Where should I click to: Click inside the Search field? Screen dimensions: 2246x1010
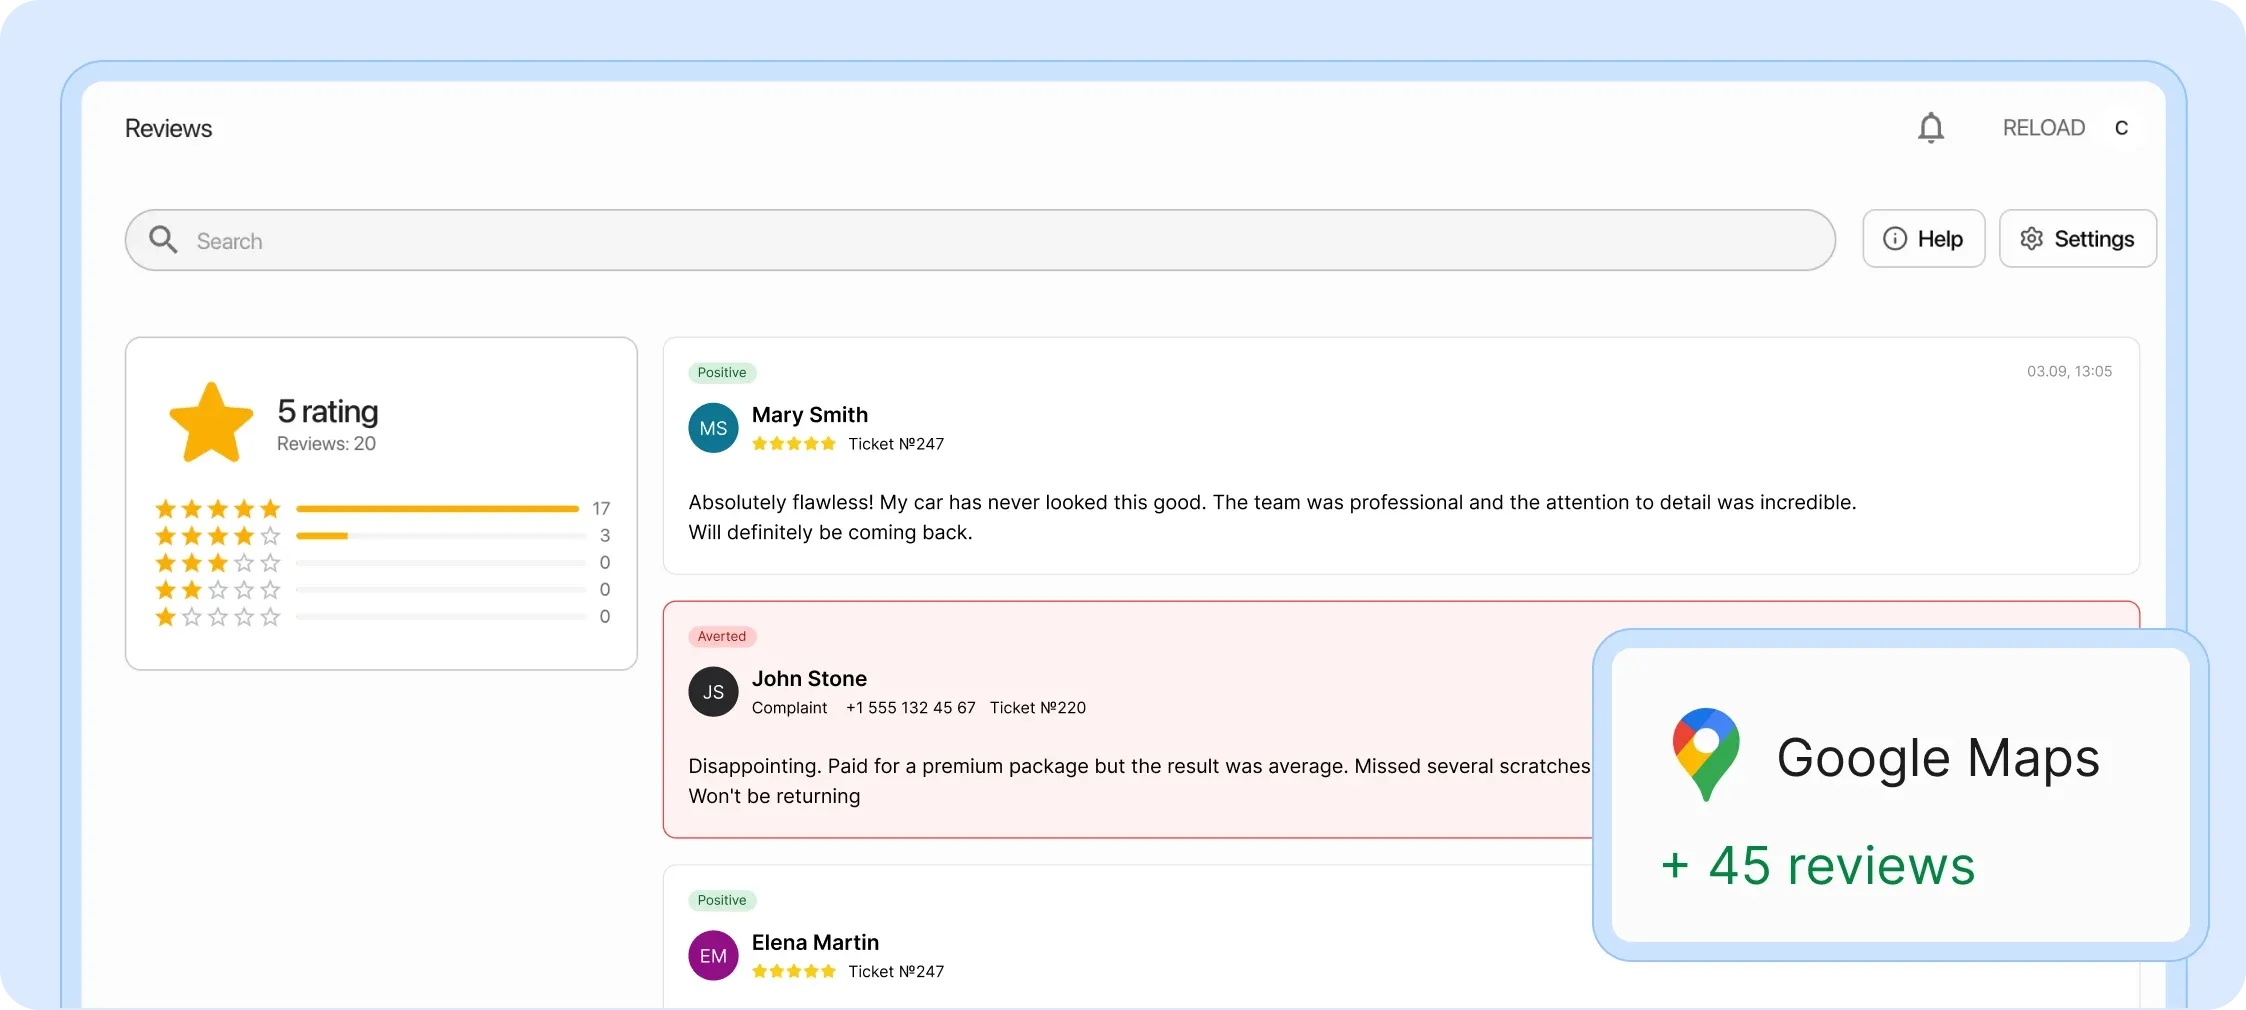(x=600, y=240)
